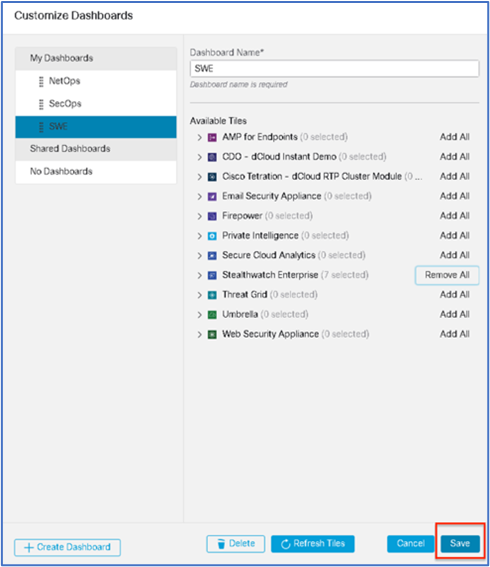
Task: Add All Firepower tiles
Action: coord(455,216)
